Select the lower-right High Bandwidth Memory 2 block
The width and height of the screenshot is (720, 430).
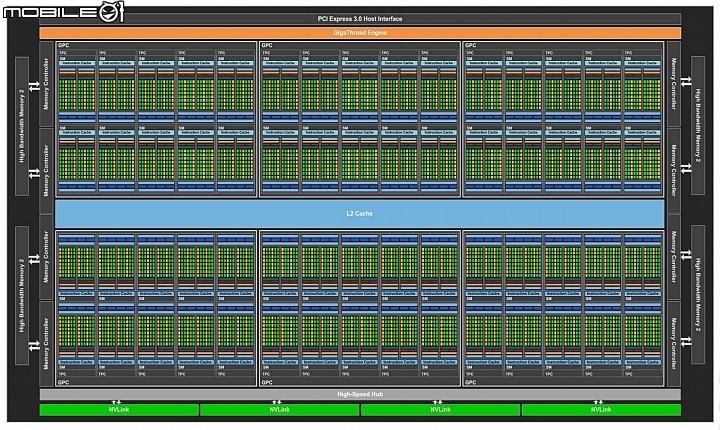coord(698,294)
